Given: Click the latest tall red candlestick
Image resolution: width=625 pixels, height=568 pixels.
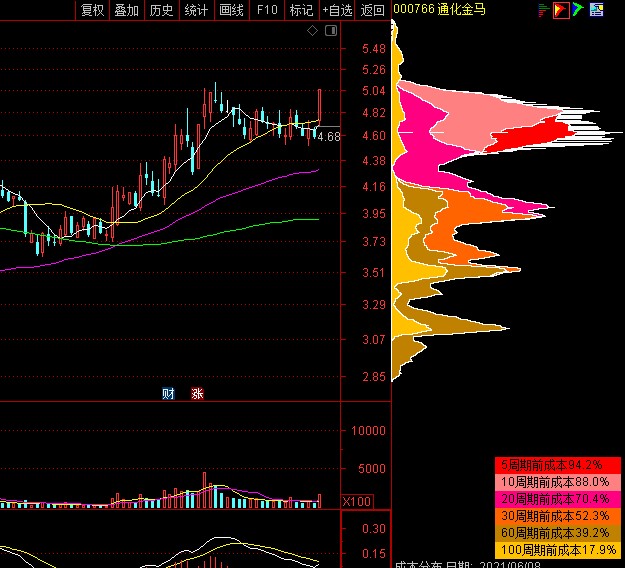Looking at the screenshot, I should [x=319, y=105].
